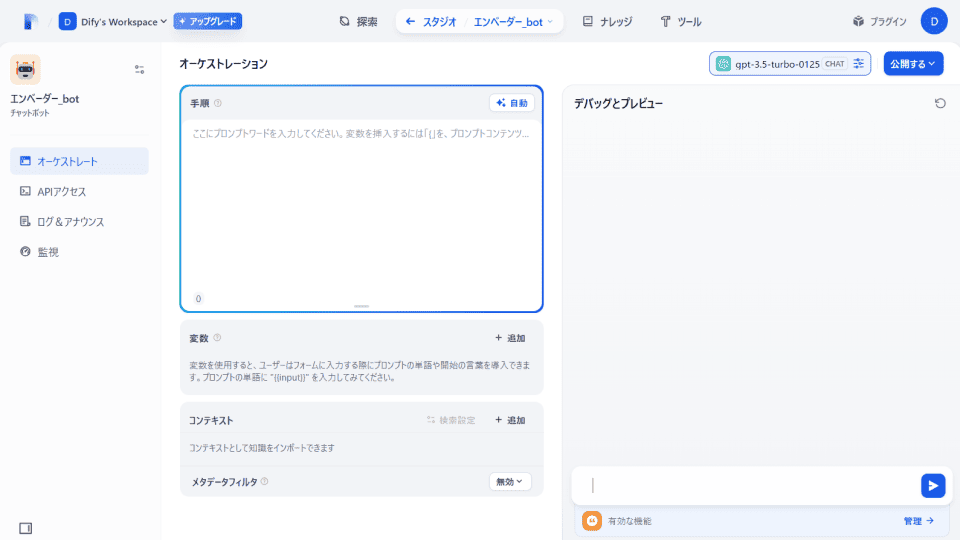
Task: Go back via スタジオ studio link
Action: 431,21
